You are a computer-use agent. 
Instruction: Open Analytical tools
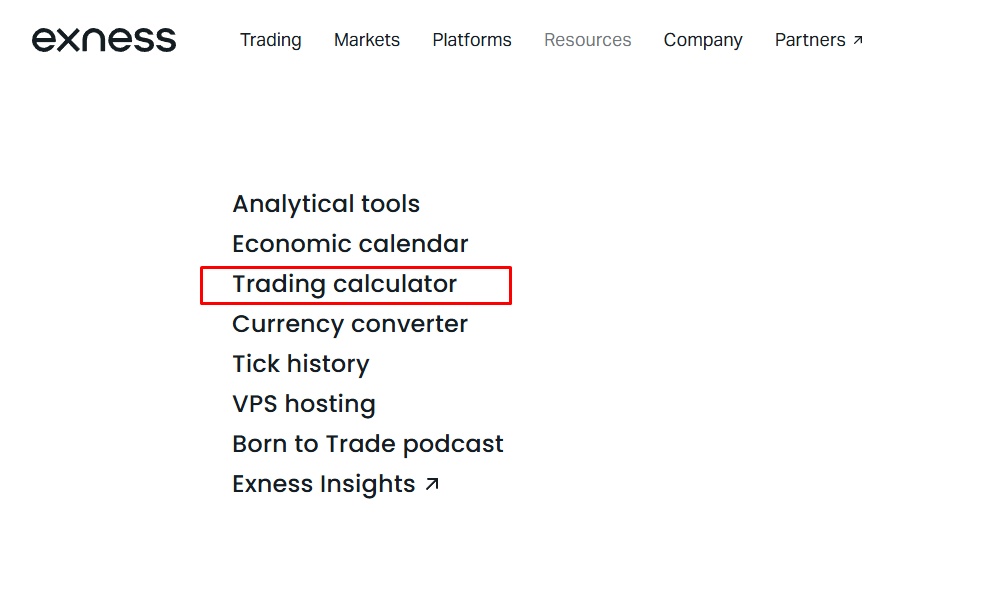(326, 204)
